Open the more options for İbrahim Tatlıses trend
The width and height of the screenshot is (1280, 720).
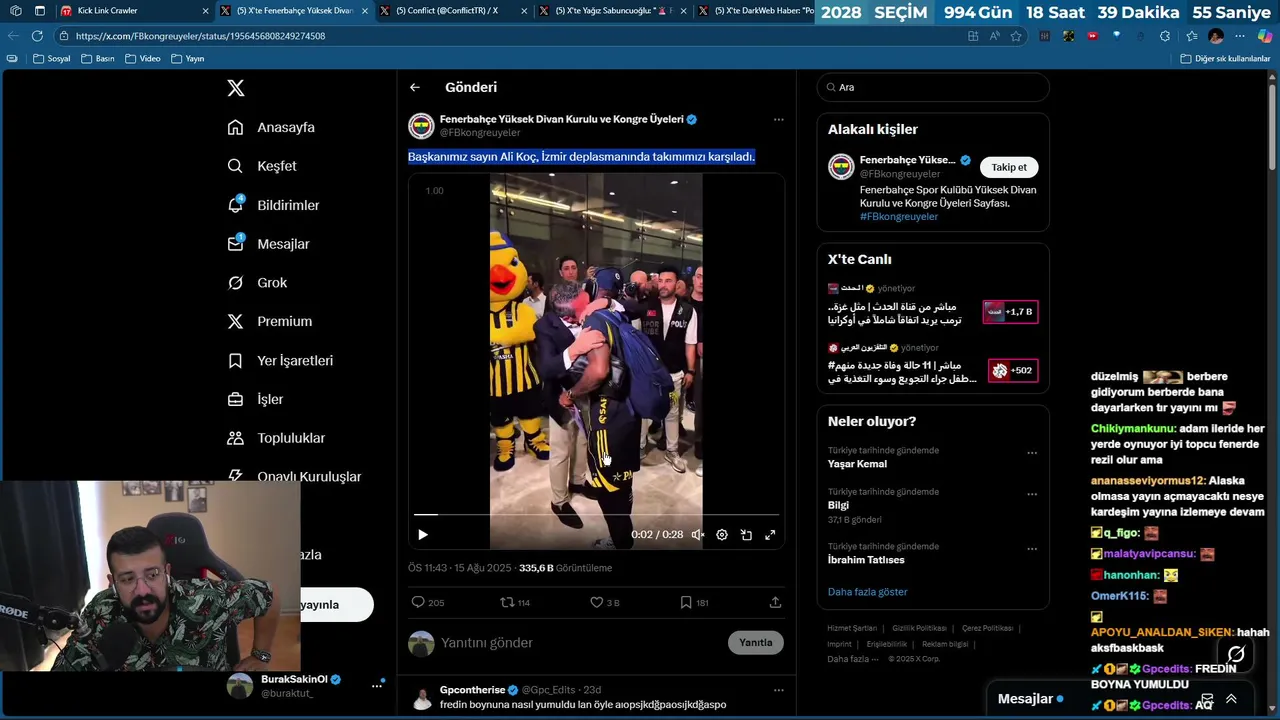[x=1032, y=549]
